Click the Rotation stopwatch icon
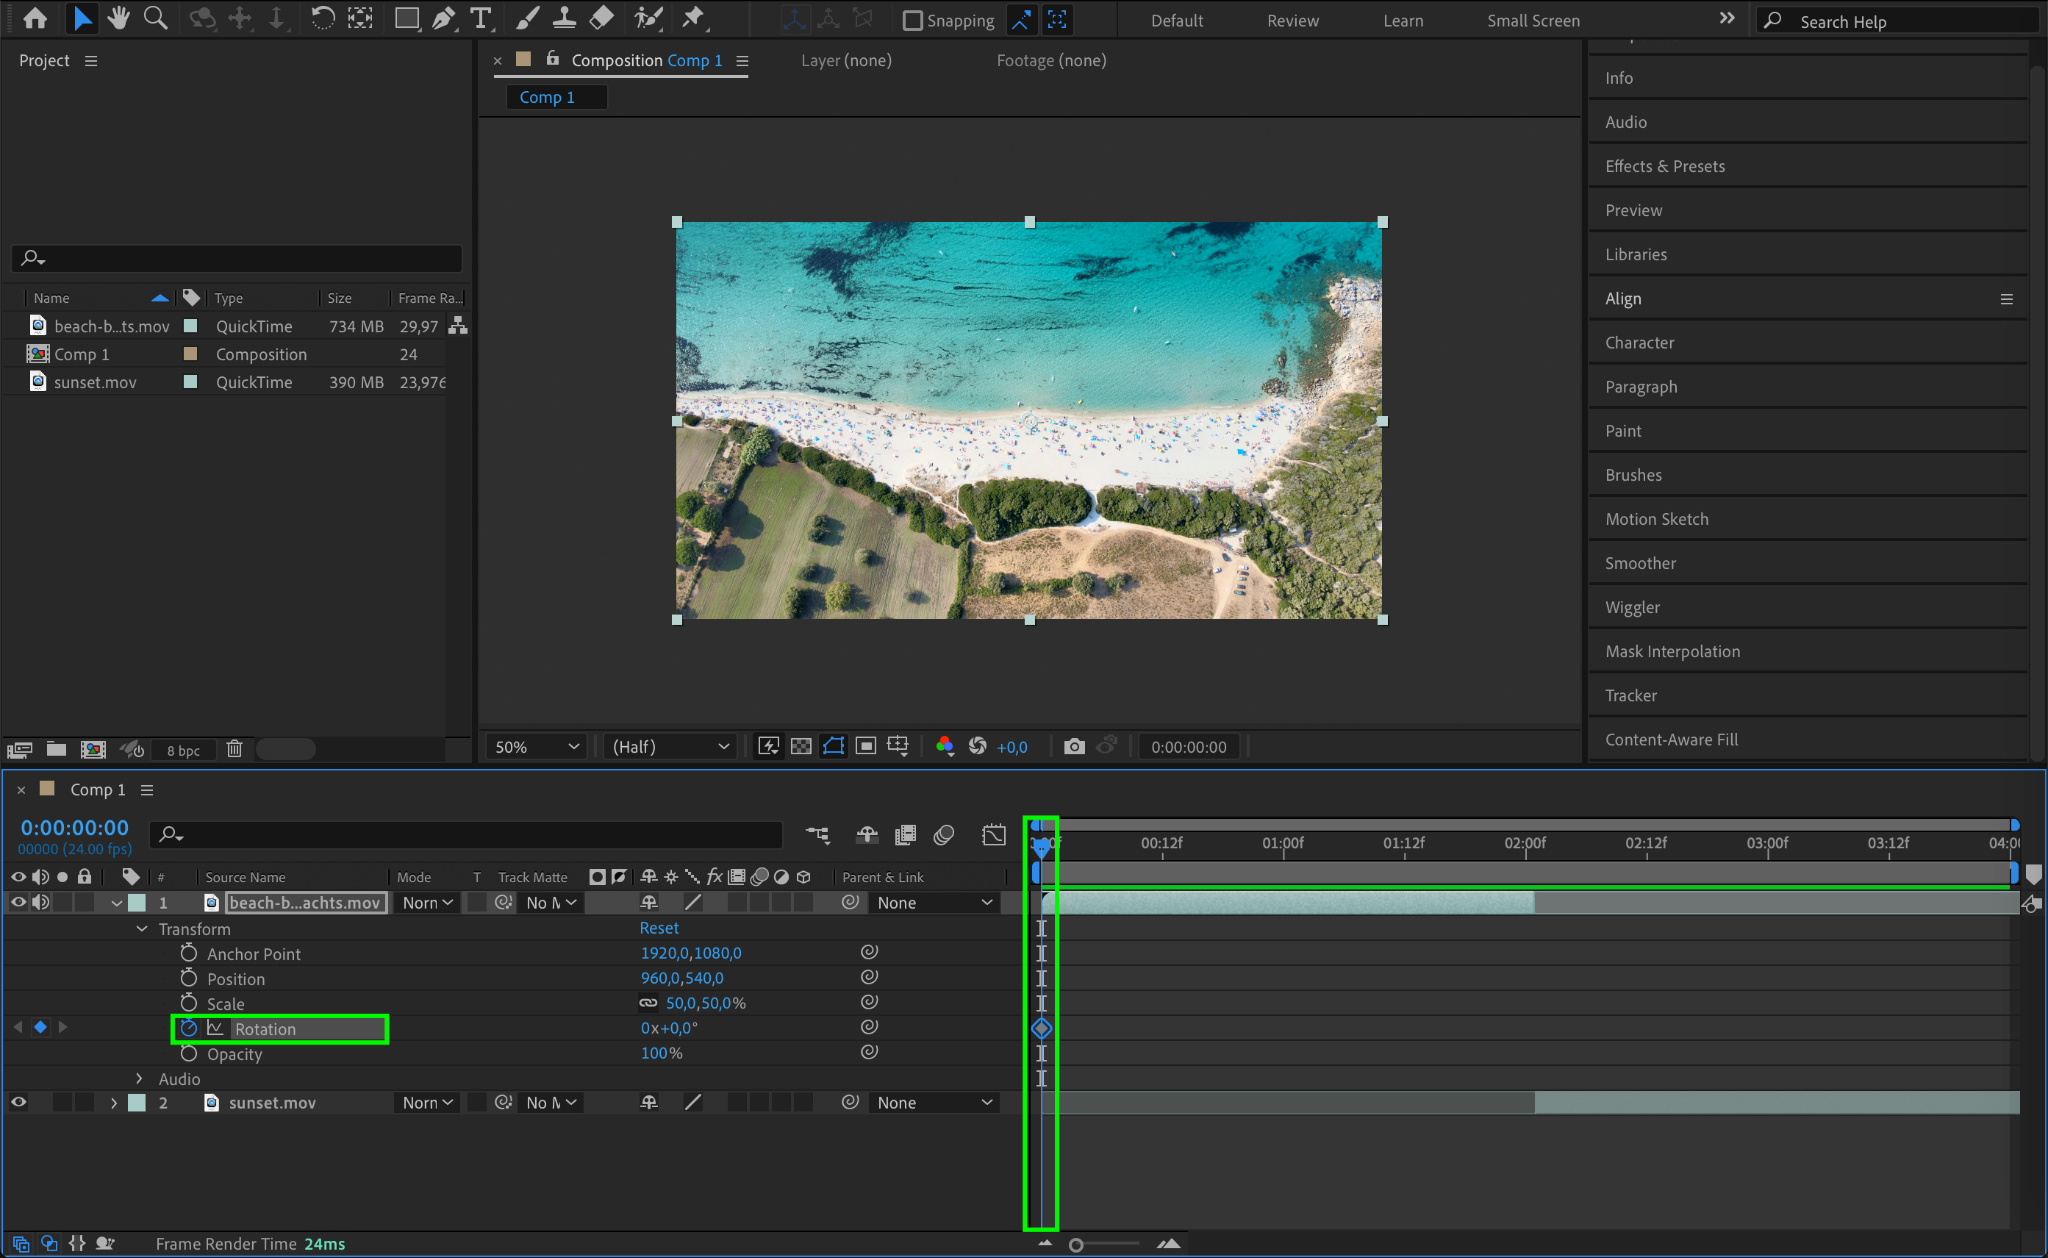Screen dimensions: 2048x1258 (x=189, y=1028)
